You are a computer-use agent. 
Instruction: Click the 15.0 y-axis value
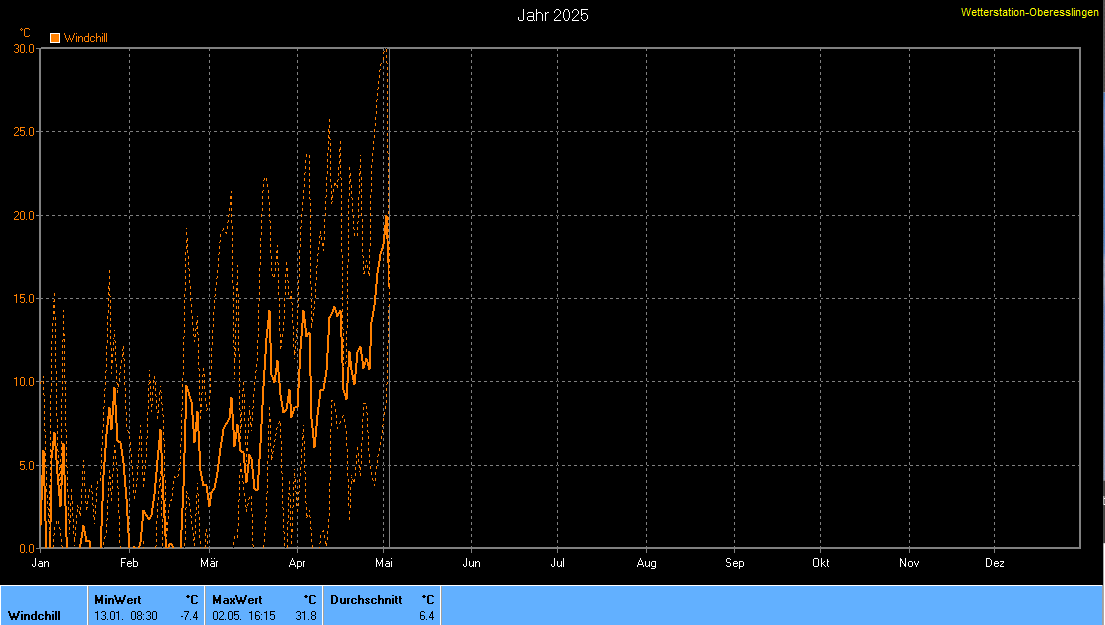pyautogui.click(x=24, y=299)
